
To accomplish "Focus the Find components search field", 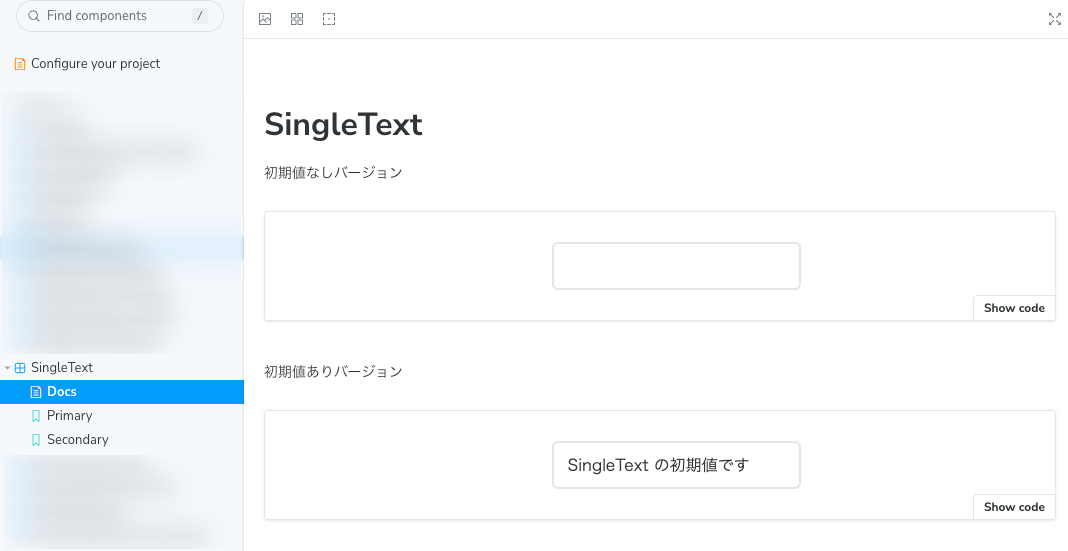I will tap(120, 16).
